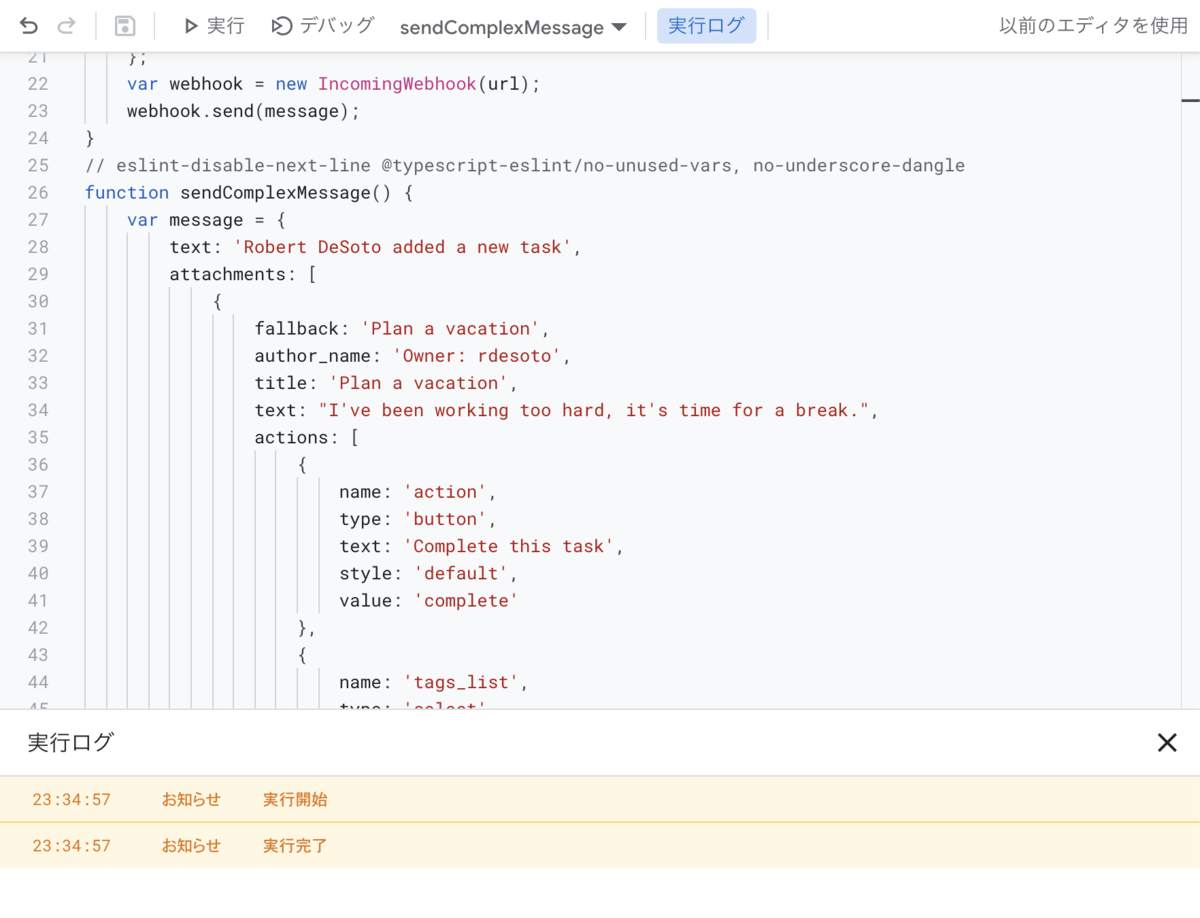Image resolution: width=1200 pixels, height=918 pixels.
Task: Click 'attachments: [' on line 29
Action: (243, 274)
